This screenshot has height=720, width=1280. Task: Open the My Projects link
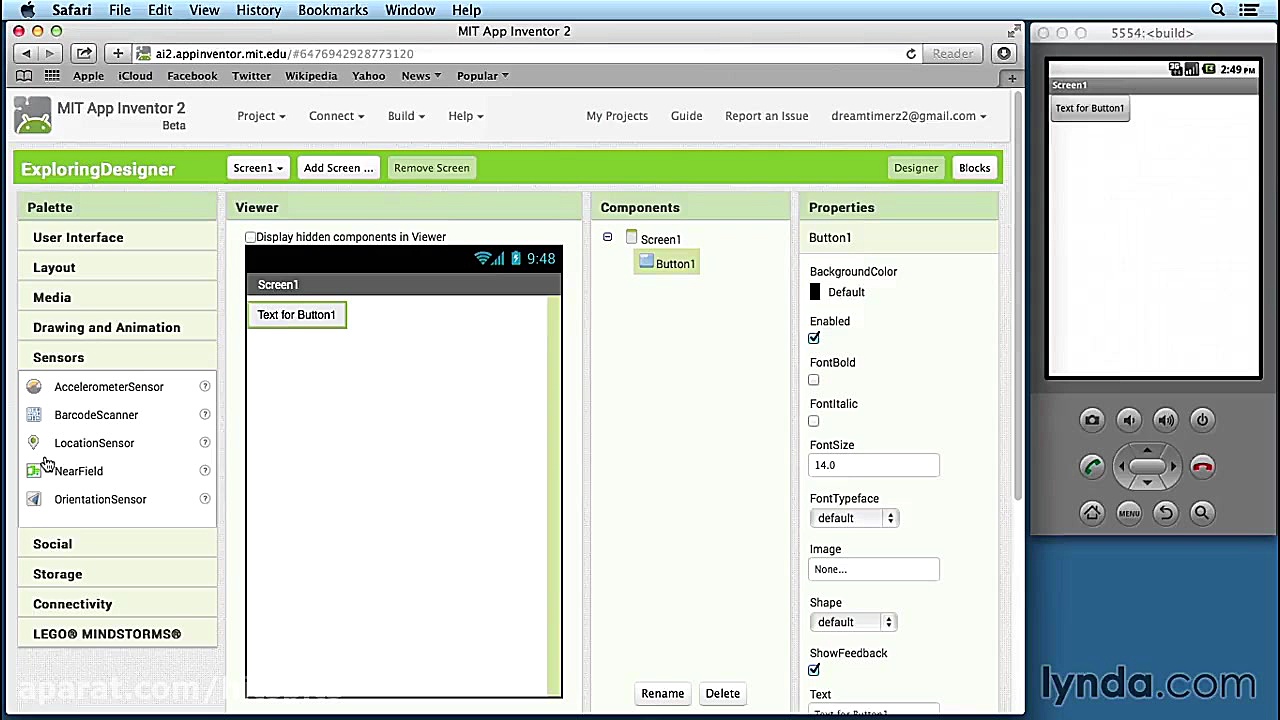pos(617,116)
